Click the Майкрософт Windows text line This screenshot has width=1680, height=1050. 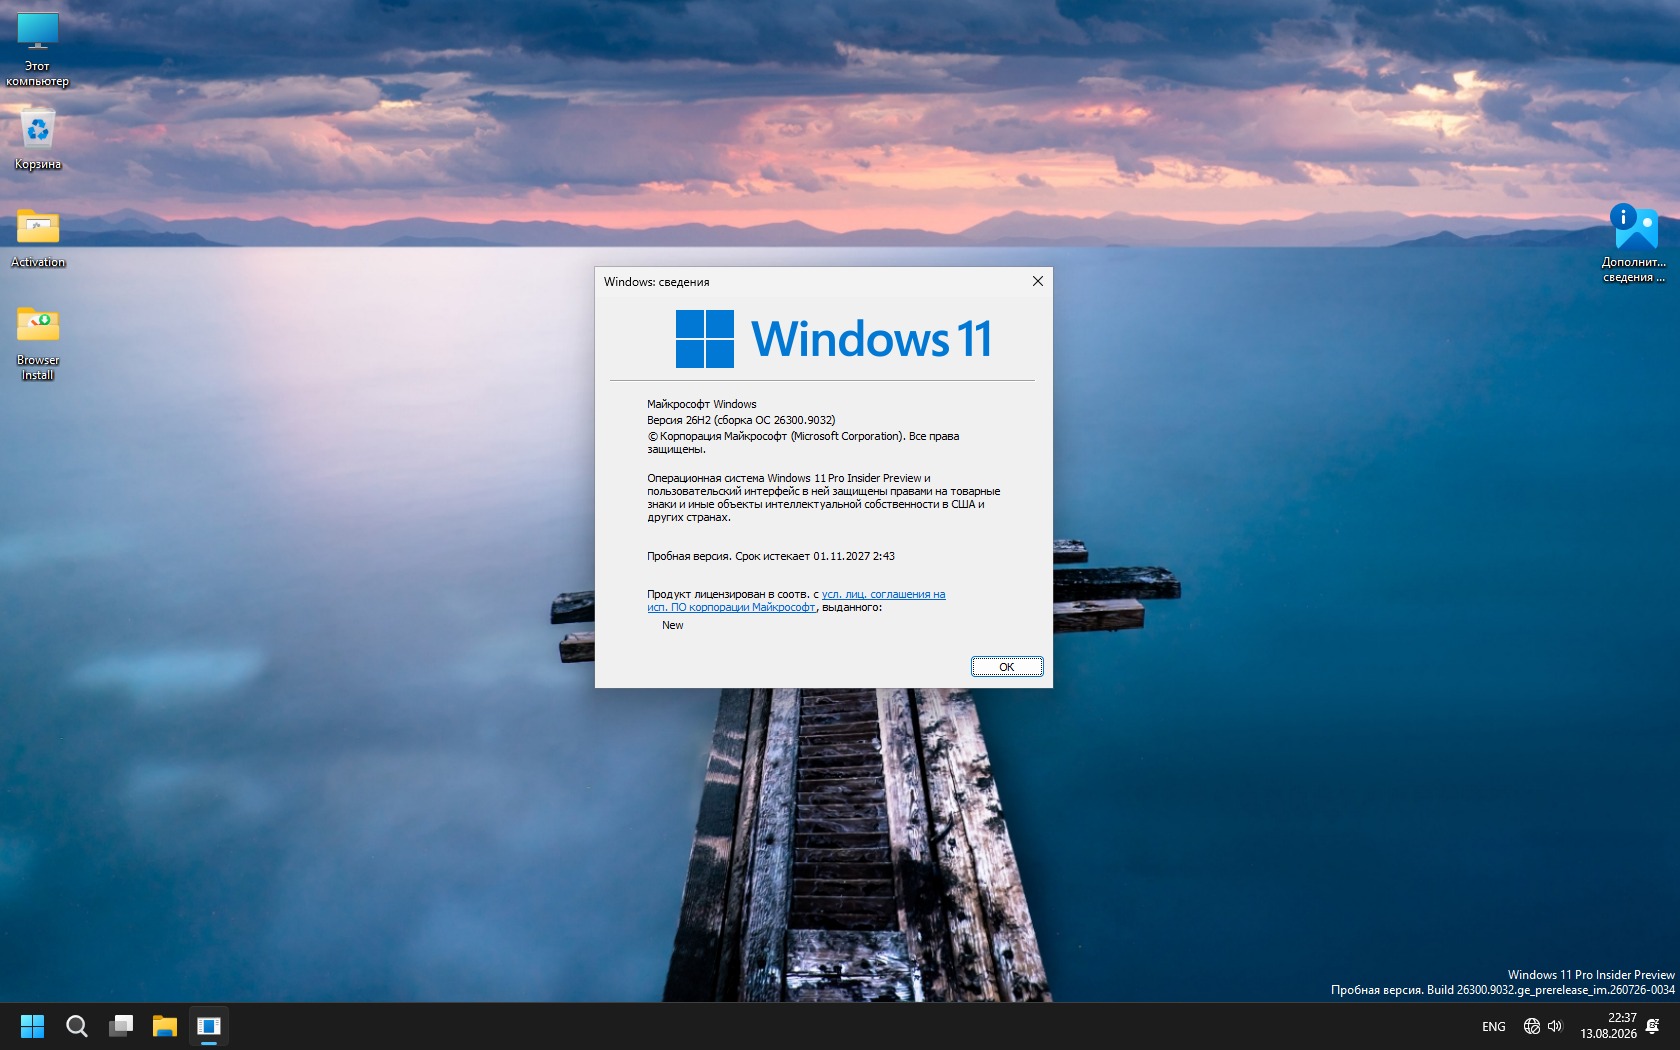[702, 404]
